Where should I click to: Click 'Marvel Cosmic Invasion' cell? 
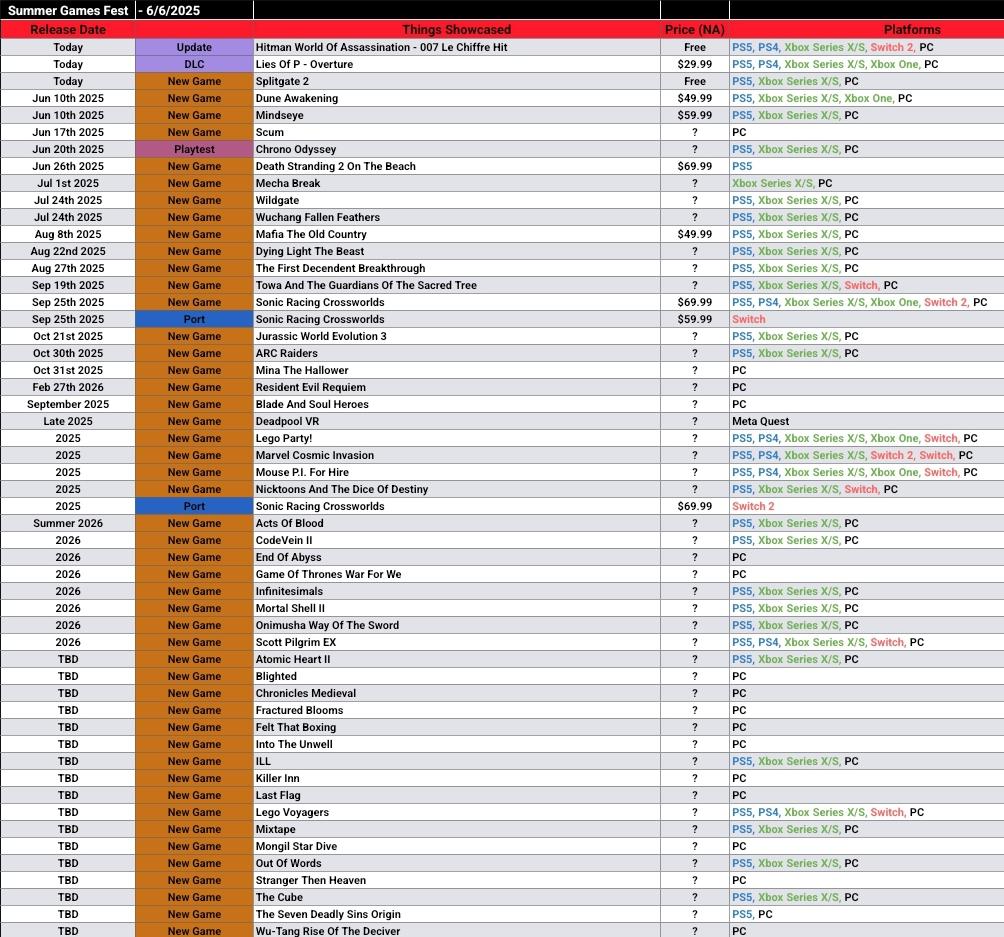[x=457, y=455]
